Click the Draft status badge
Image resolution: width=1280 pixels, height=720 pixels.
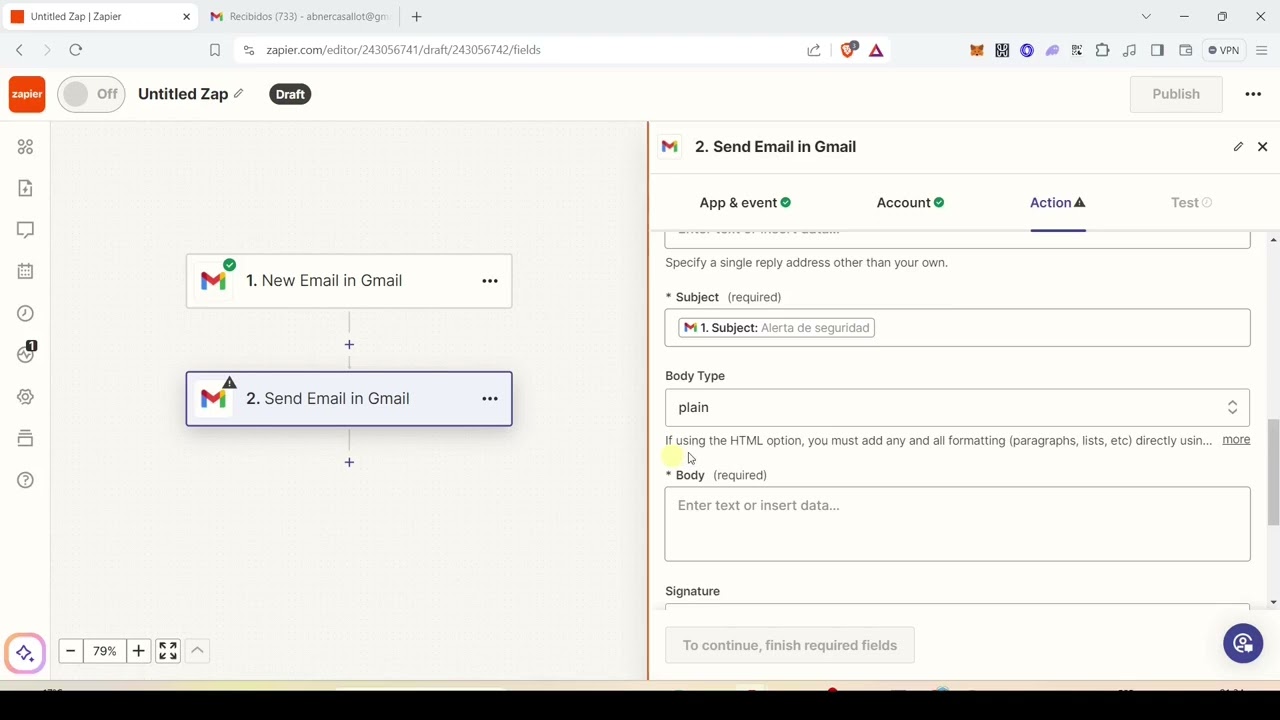(290, 94)
